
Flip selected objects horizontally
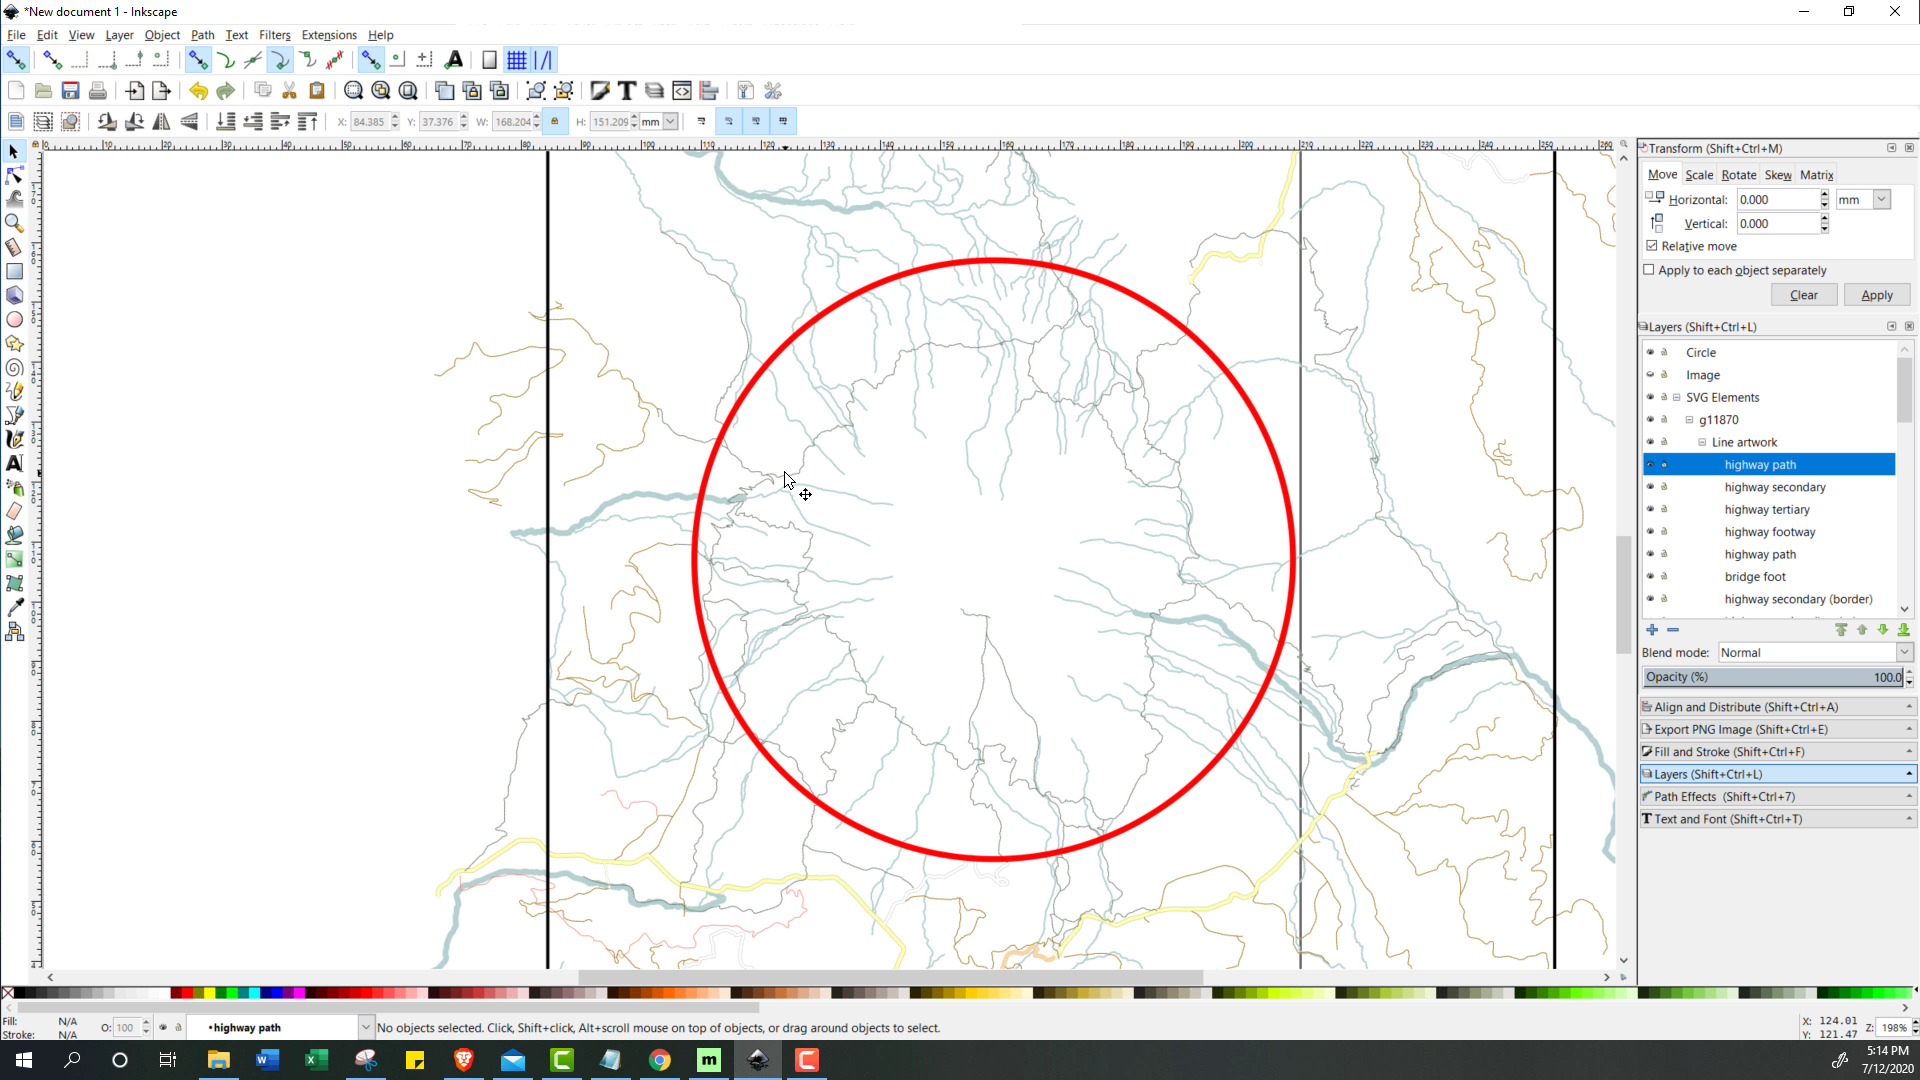161,121
